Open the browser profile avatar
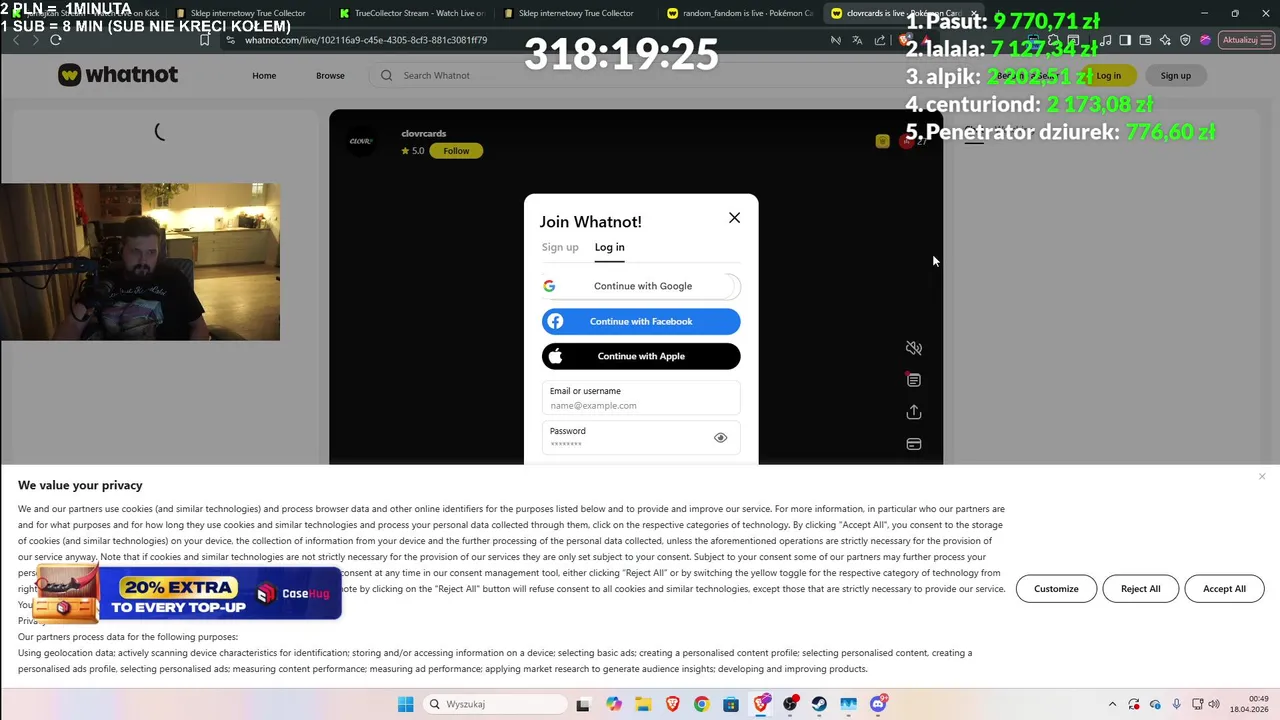 tap(1205, 40)
